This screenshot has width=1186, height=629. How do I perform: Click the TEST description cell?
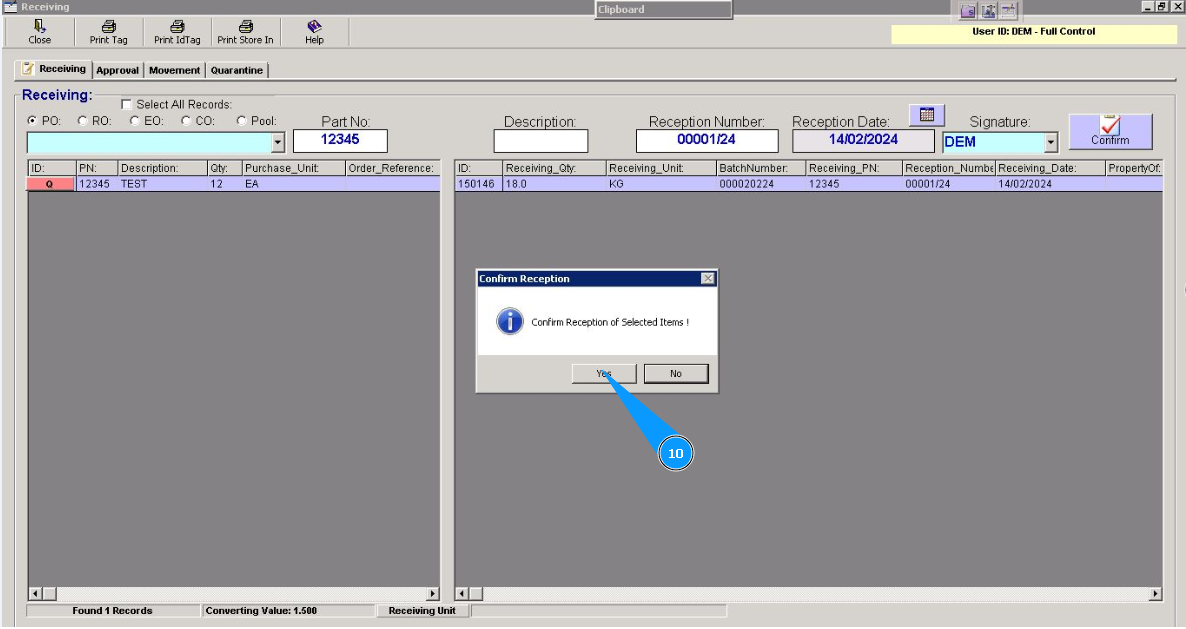tap(162, 184)
